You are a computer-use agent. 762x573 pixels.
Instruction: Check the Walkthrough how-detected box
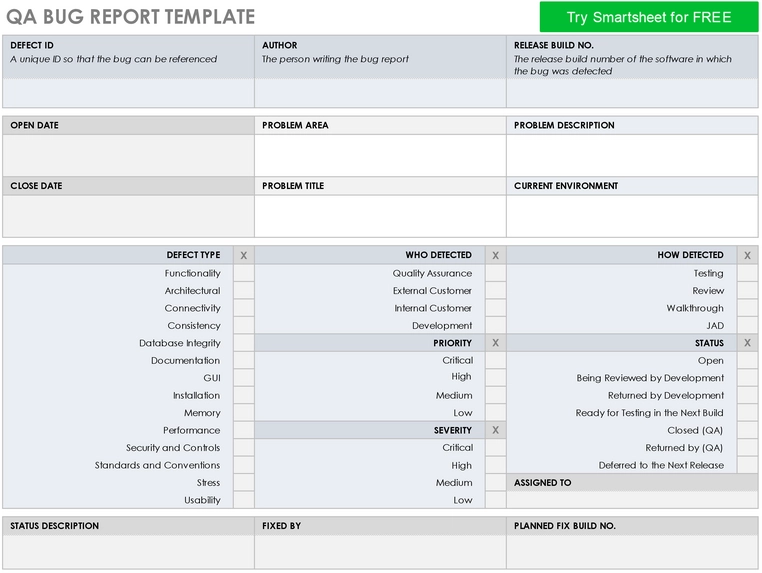(x=747, y=308)
